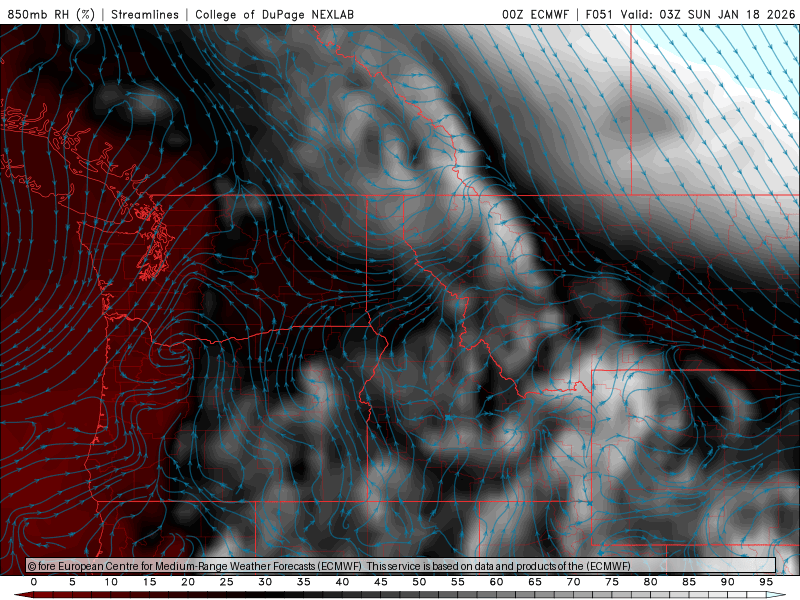This screenshot has height=600, width=800.
Task: Pick the "35" scale label
Action: pyautogui.click(x=304, y=582)
